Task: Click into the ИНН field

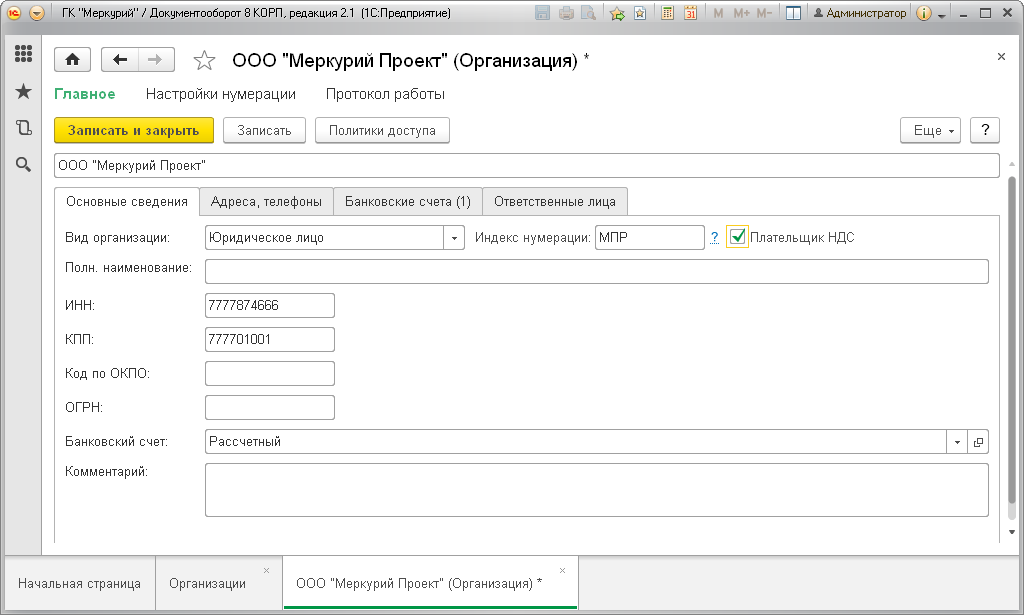Action: point(270,306)
